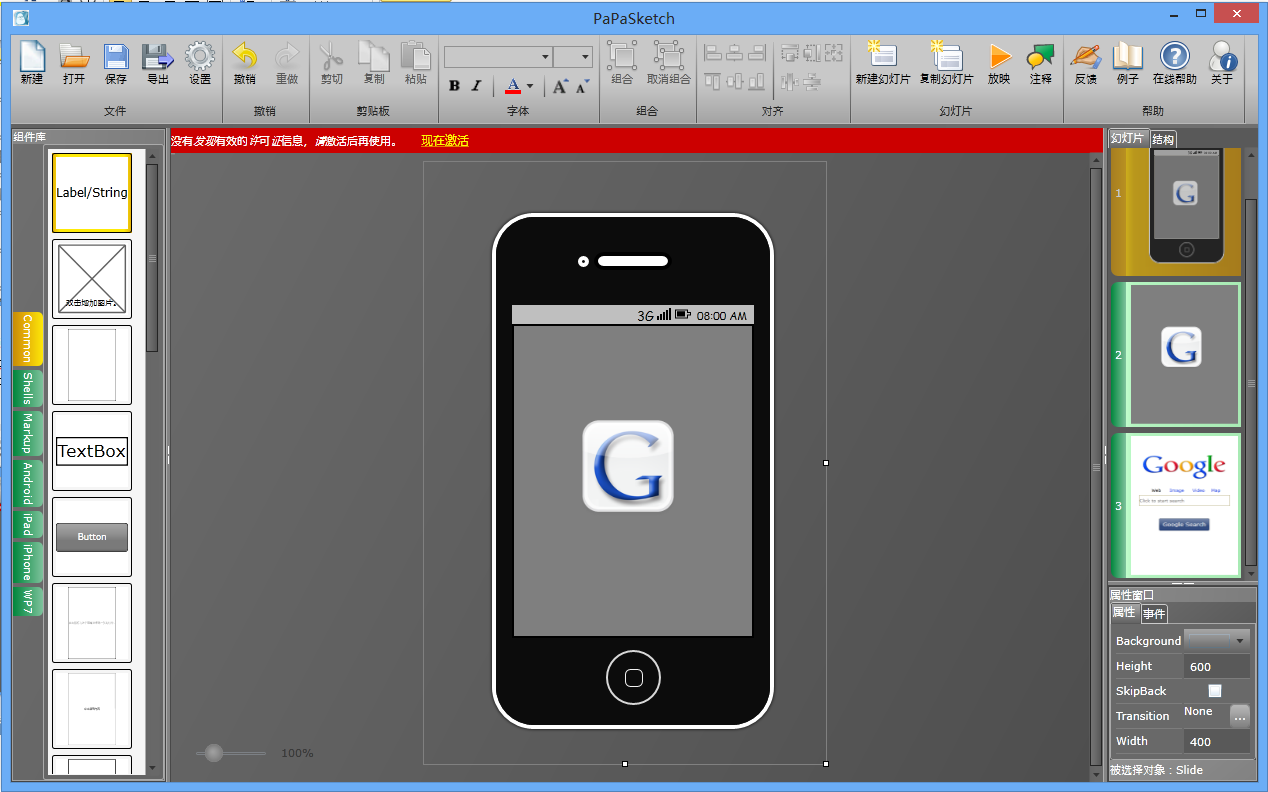Open 设置 (Settings) gear icon

[200, 58]
